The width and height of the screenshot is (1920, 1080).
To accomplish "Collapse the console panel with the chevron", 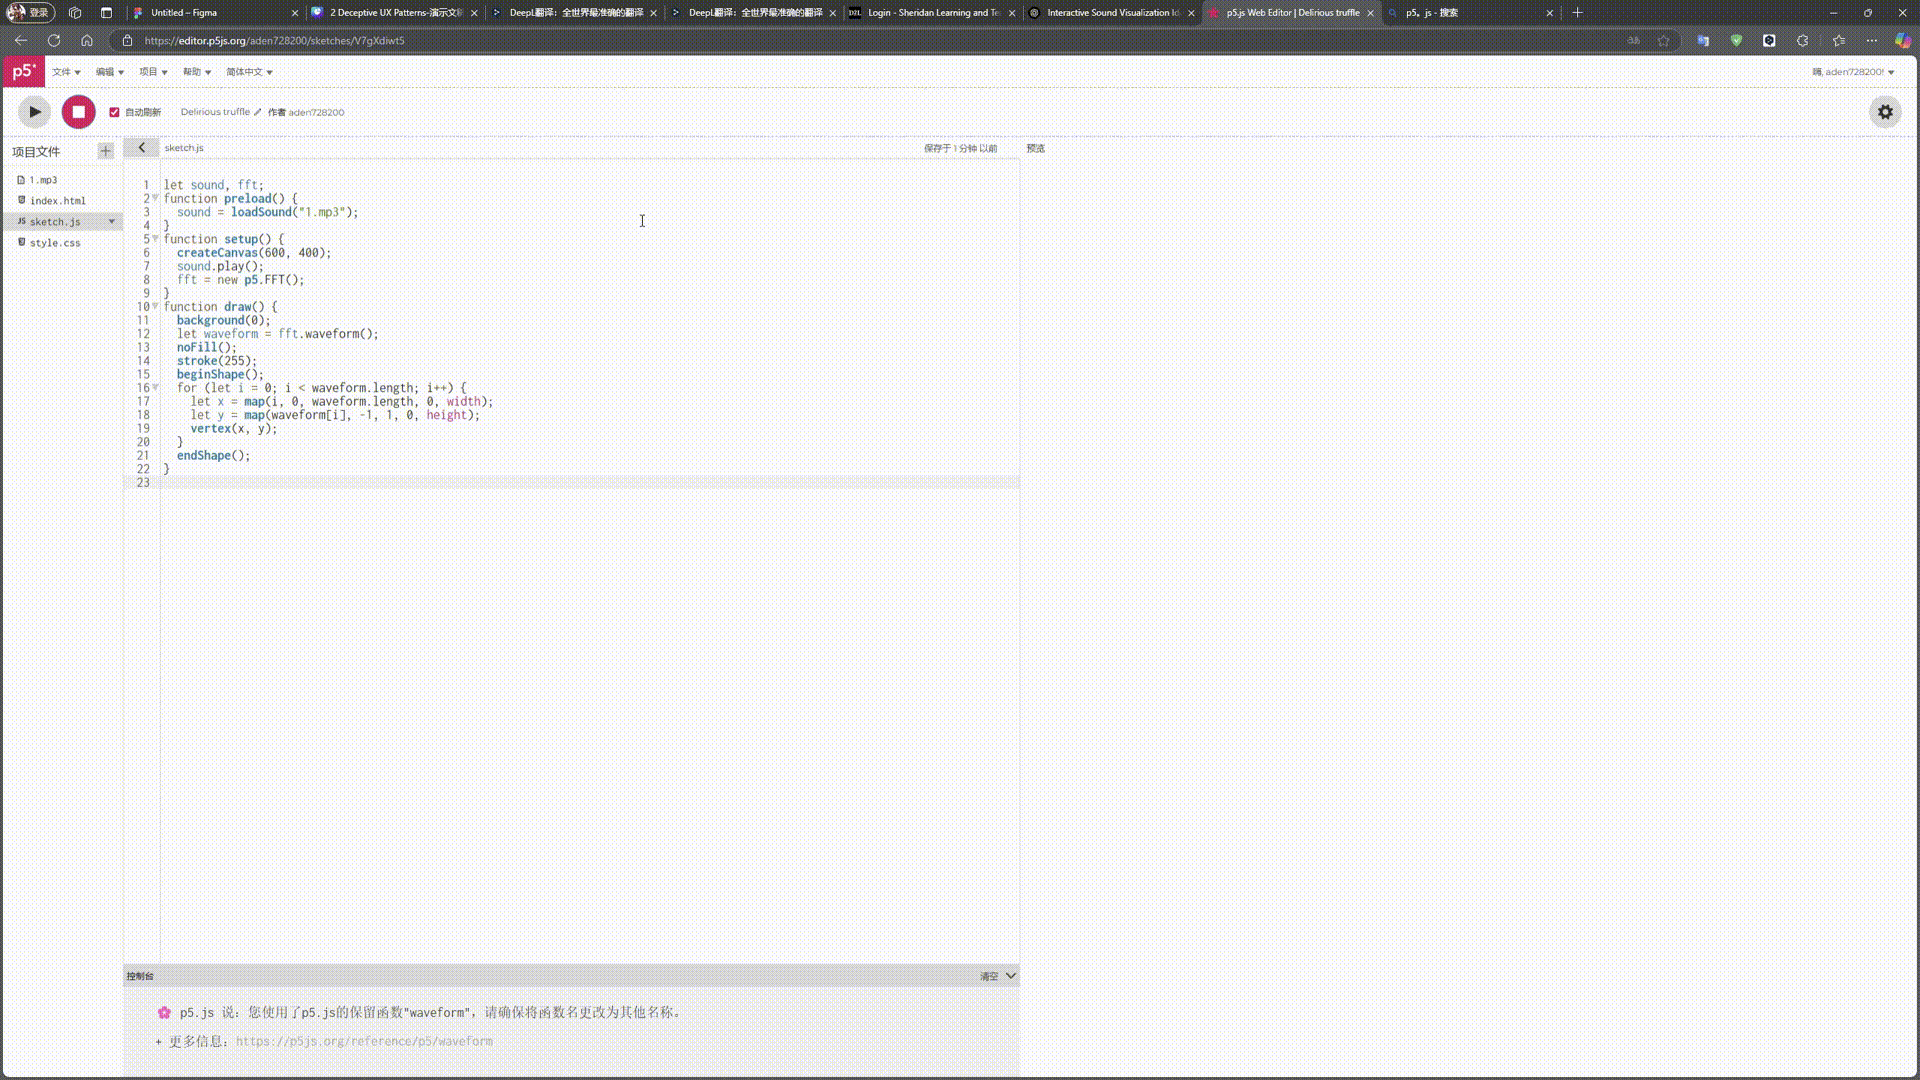I will (x=1010, y=976).
